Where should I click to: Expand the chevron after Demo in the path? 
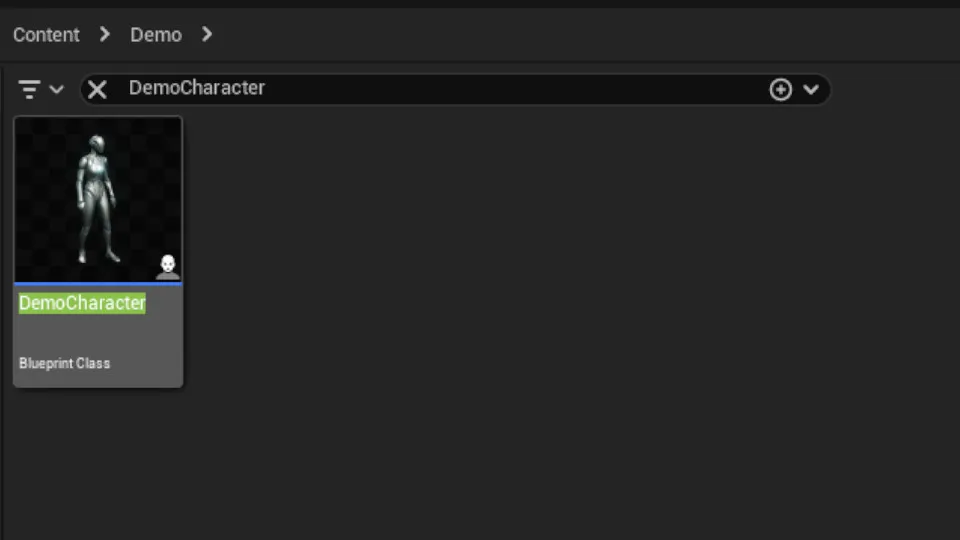[x=207, y=34]
